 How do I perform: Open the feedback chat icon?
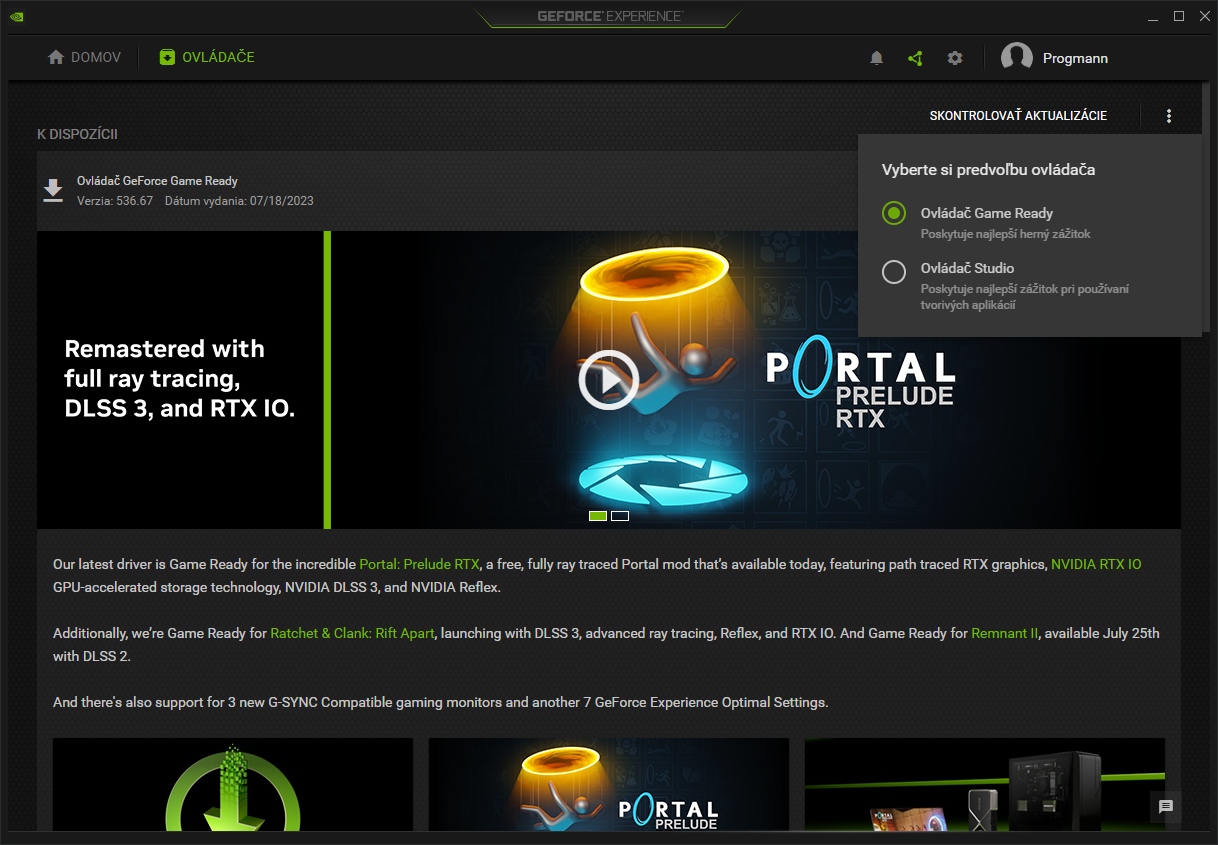[x=1166, y=807]
